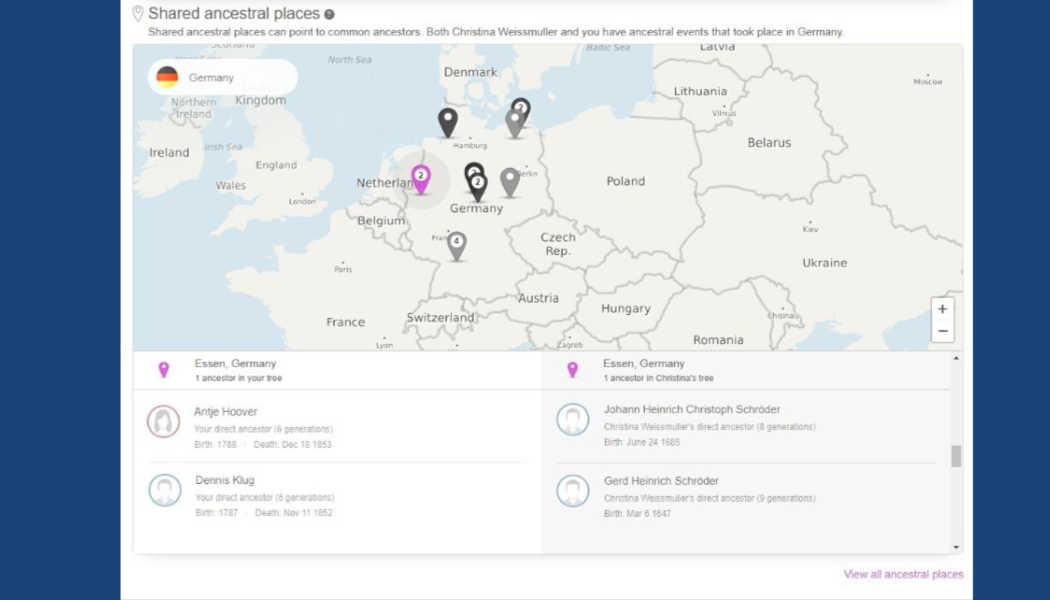Zoom in the map with the plus button
1050x600 pixels.
pyautogui.click(x=942, y=309)
